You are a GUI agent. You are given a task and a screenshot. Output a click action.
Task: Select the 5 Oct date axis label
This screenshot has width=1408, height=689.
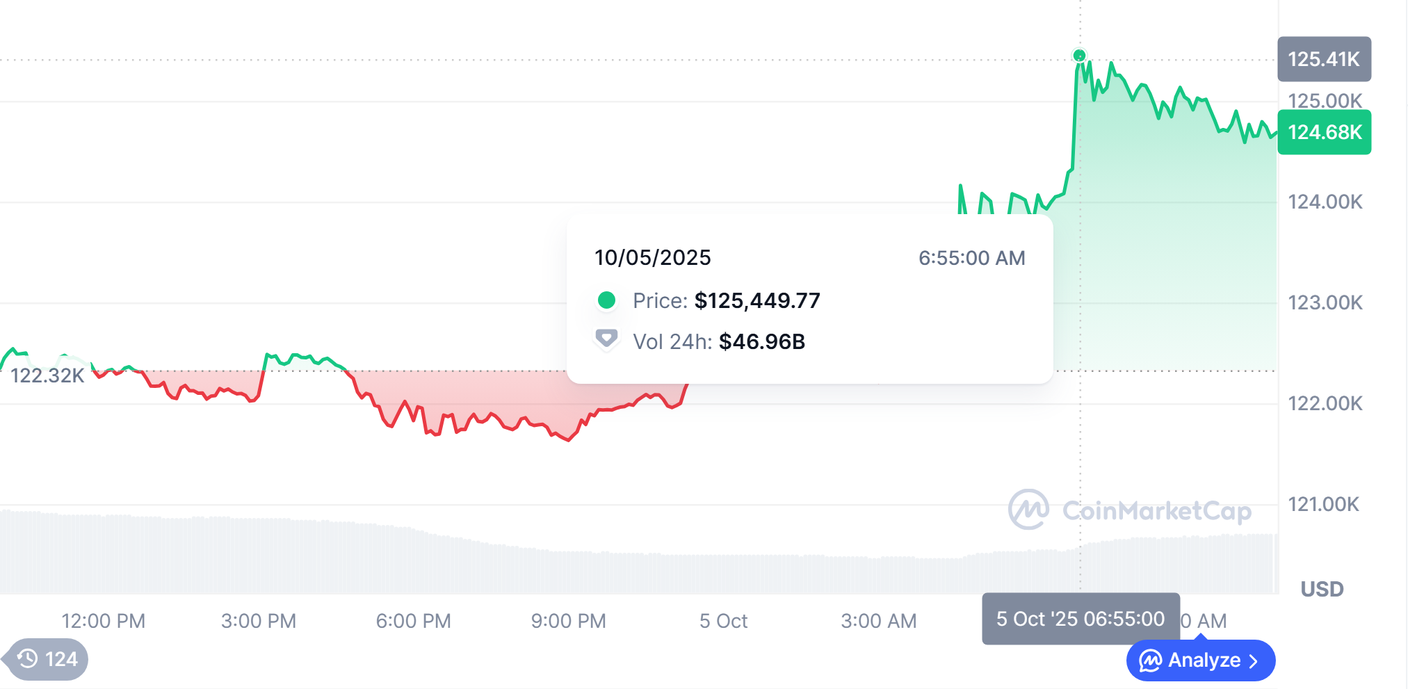click(723, 621)
